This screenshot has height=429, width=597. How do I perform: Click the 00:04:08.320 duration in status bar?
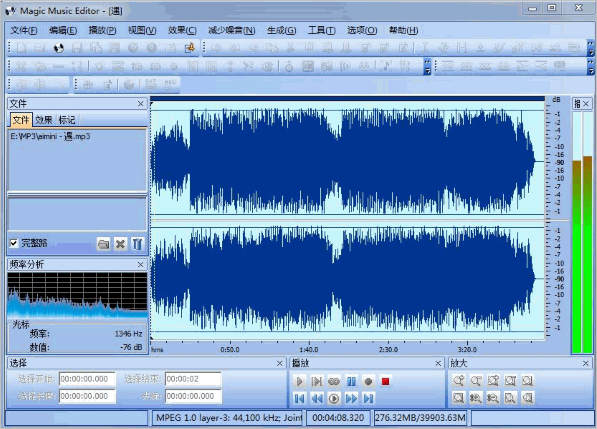[338, 418]
